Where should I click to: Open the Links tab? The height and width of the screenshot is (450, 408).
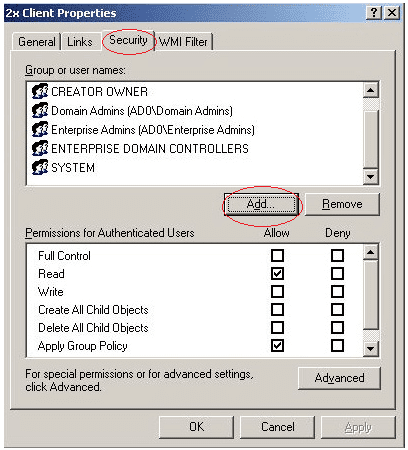pos(80,42)
